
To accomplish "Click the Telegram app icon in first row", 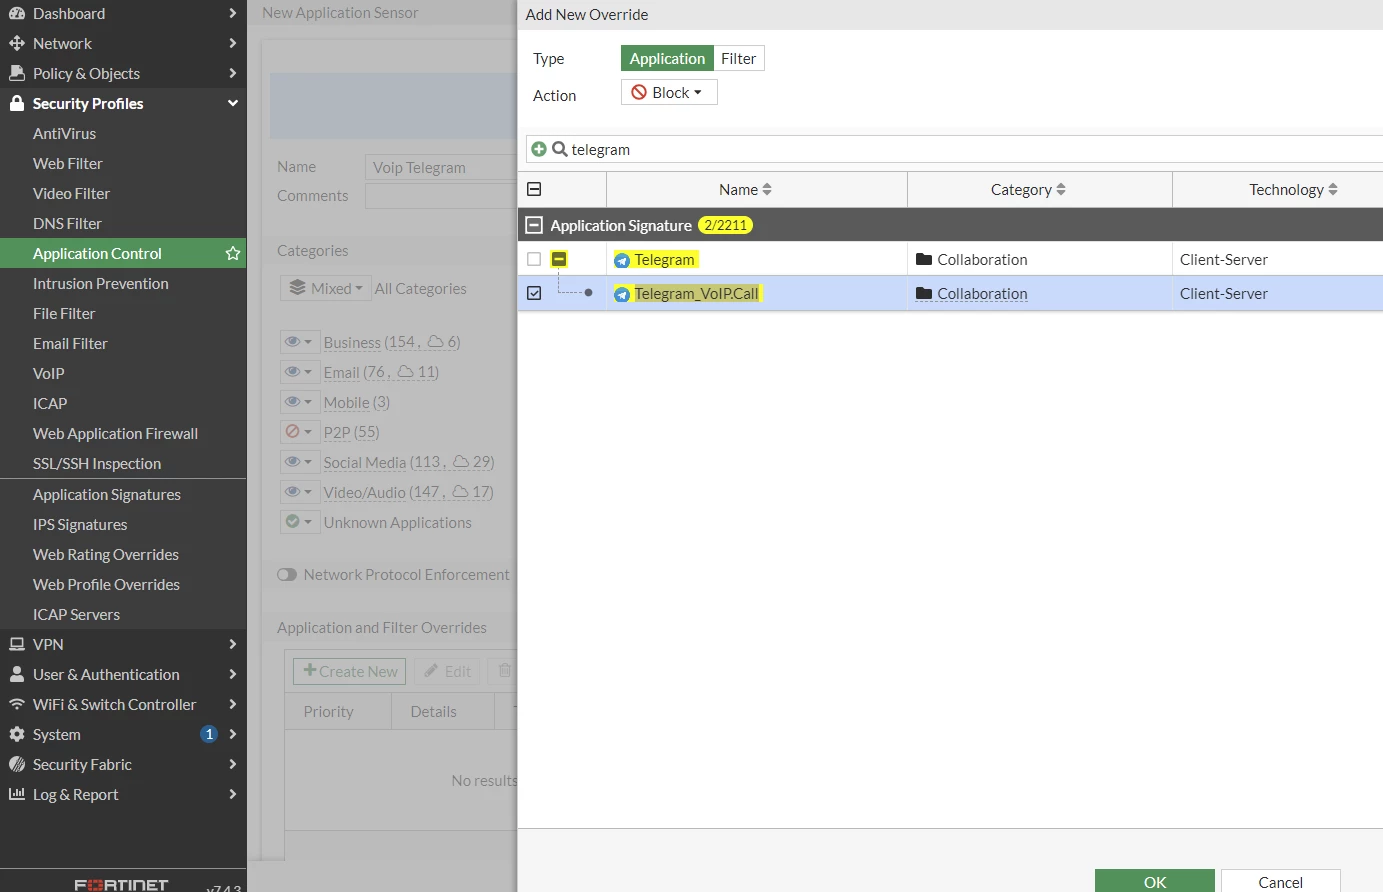I will [x=622, y=260].
